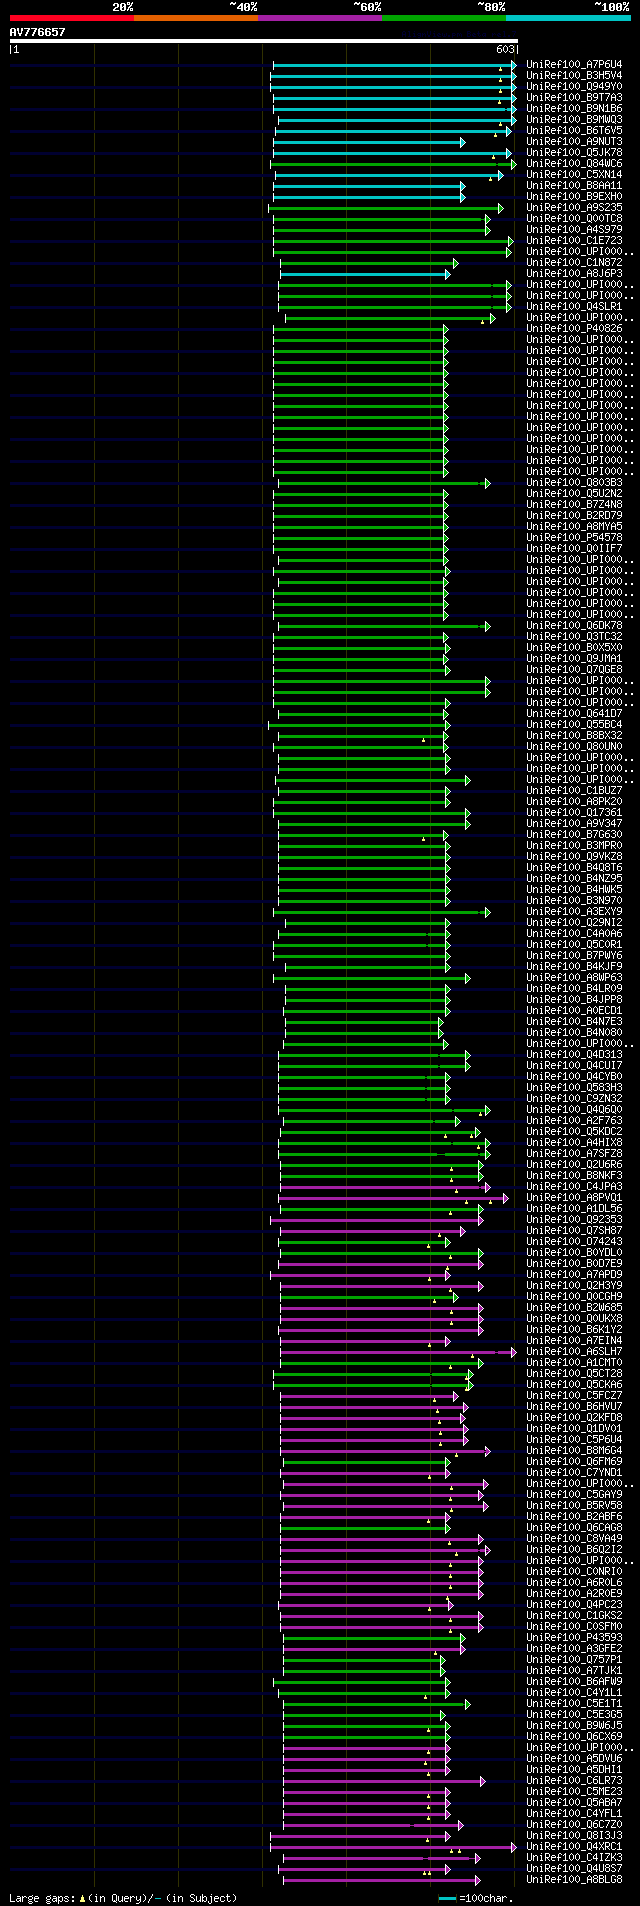Select hit label UniRef100_C7YND1
The height and width of the screenshot is (1906, 640).
tap(574, 1472)
